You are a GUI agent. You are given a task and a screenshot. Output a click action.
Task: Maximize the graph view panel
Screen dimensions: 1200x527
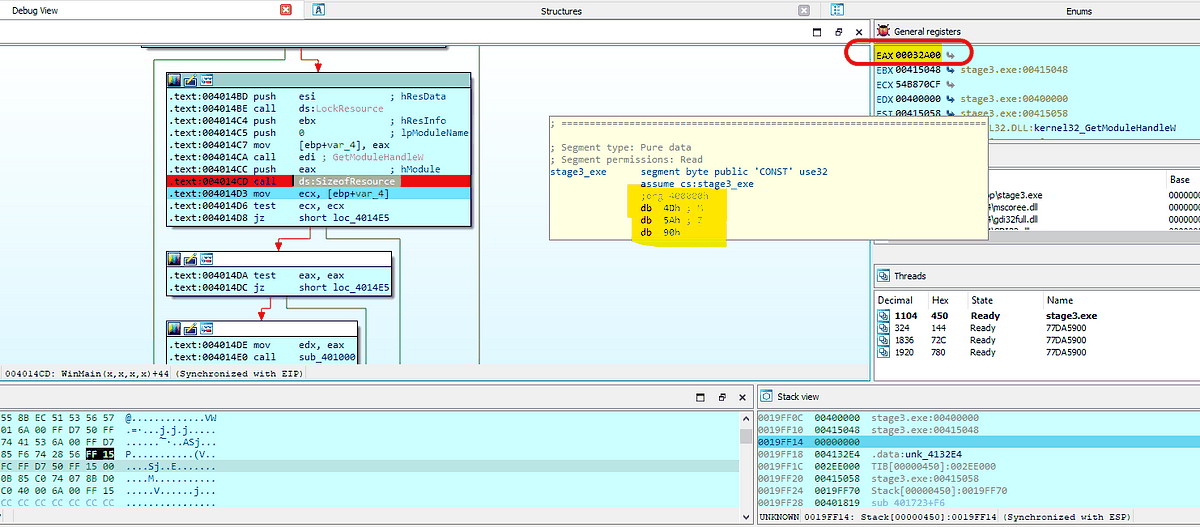tap(817, 32)
